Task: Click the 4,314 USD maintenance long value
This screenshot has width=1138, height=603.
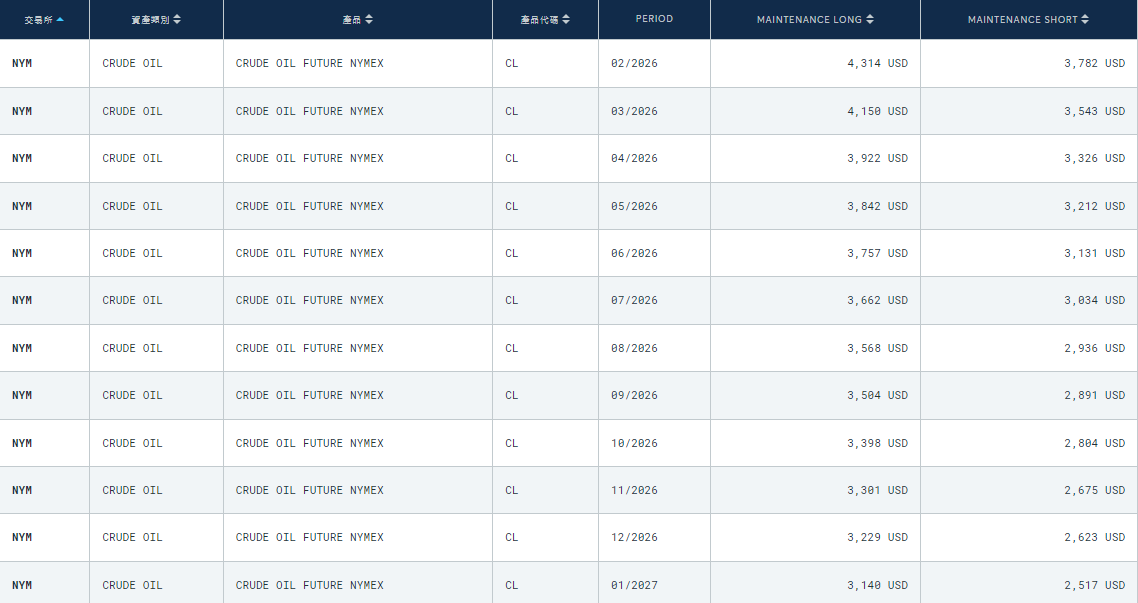Action: pyautogui.click(x=877, y=63)
